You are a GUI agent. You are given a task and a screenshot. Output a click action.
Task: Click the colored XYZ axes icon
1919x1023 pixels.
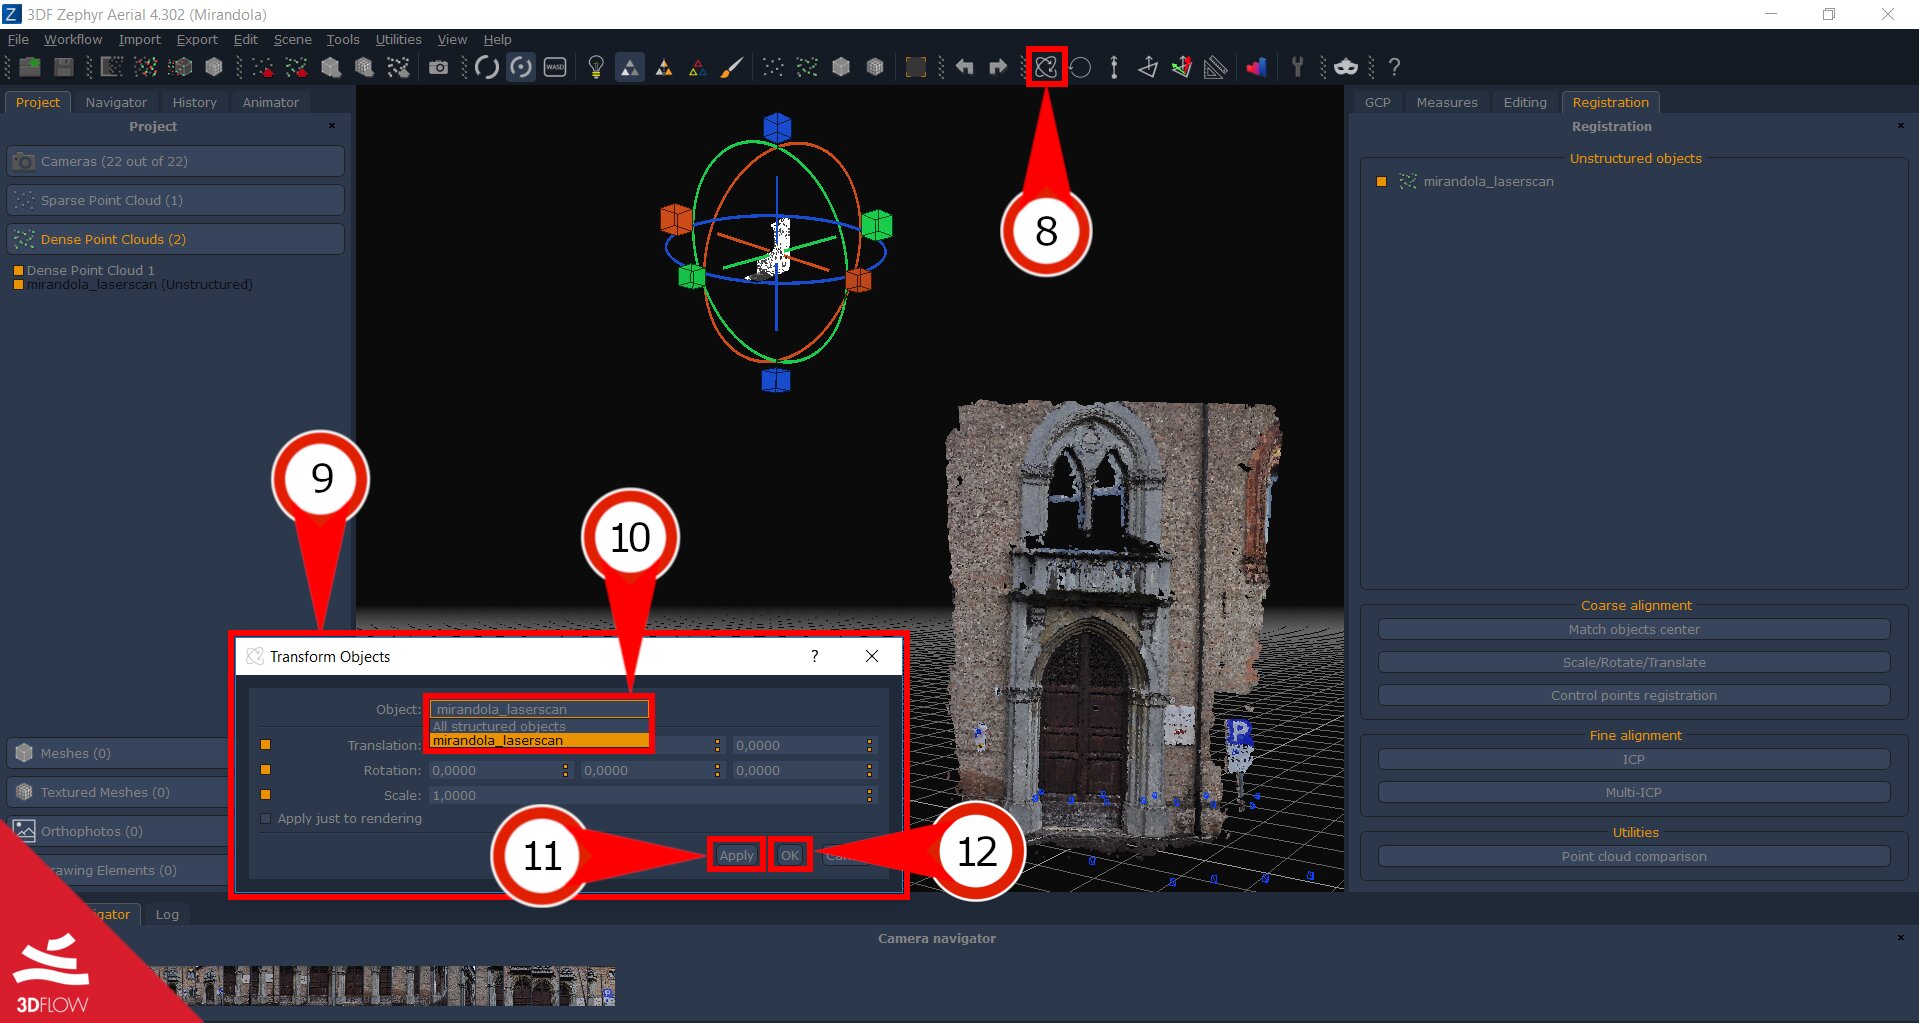[x=1182, y=67]
